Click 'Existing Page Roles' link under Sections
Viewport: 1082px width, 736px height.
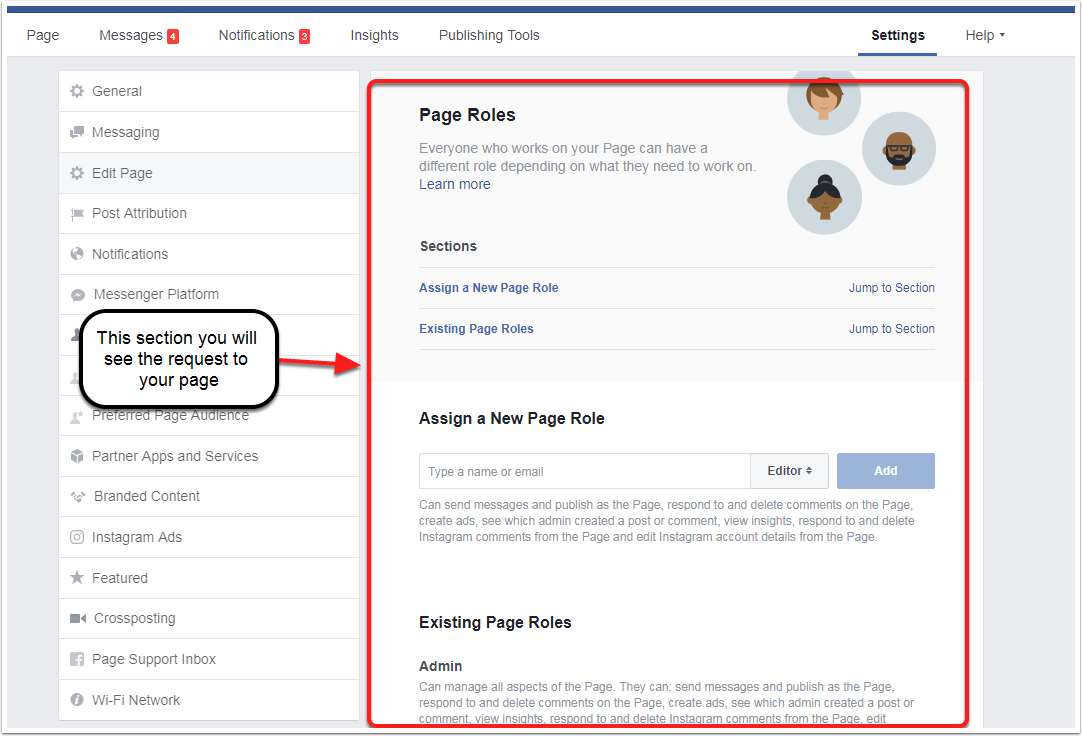coord(476,329)
